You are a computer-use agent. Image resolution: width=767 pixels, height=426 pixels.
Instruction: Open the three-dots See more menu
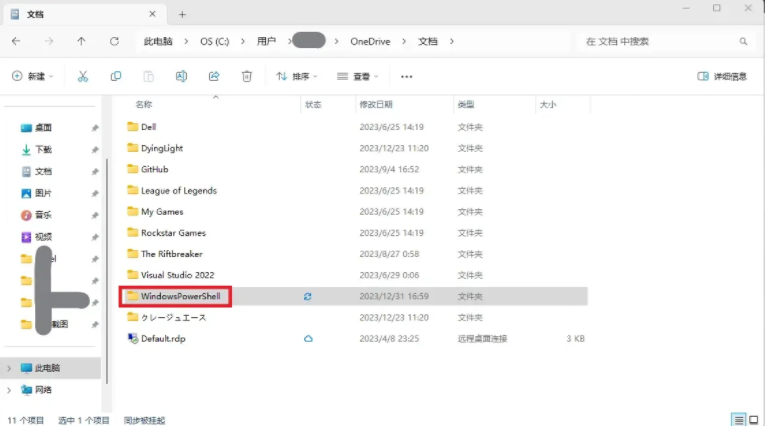point(406,76)
